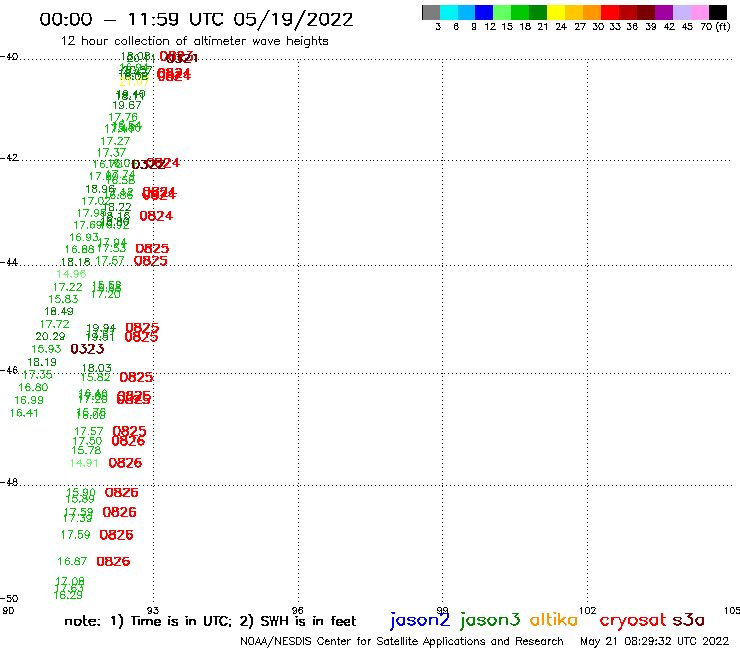This screenshot has height=650, width=740.
Task: Click the wave height value "18.19"
Action: pyautogui.click(x=42, y=362)
